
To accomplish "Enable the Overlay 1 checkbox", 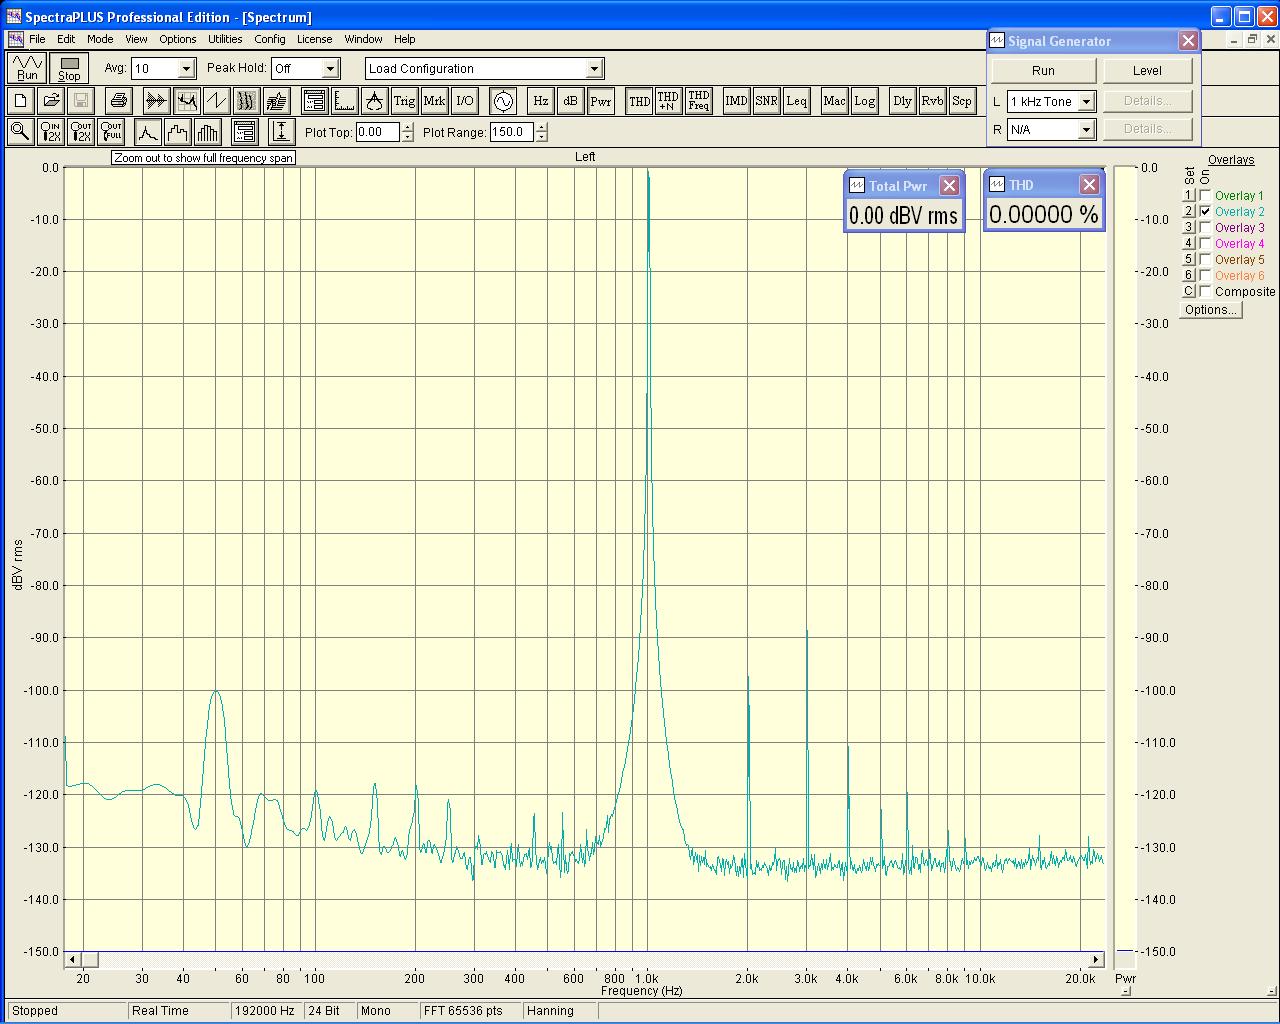I will [x=1206, y=196].
